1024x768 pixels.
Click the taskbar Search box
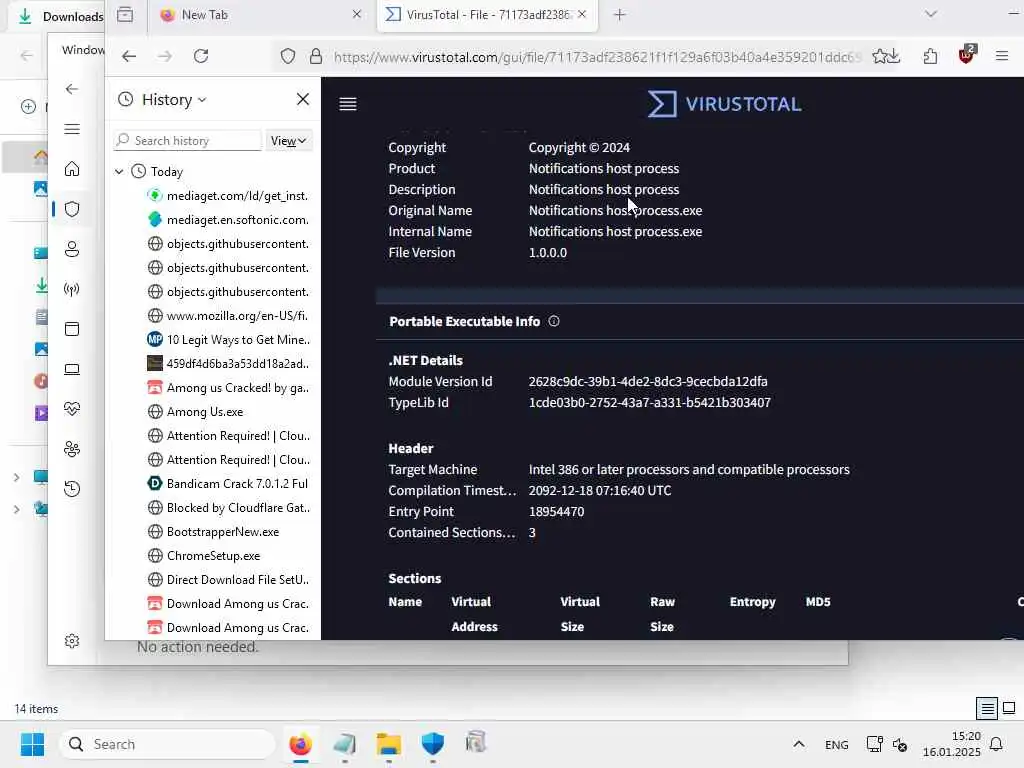tap(167, 744)
